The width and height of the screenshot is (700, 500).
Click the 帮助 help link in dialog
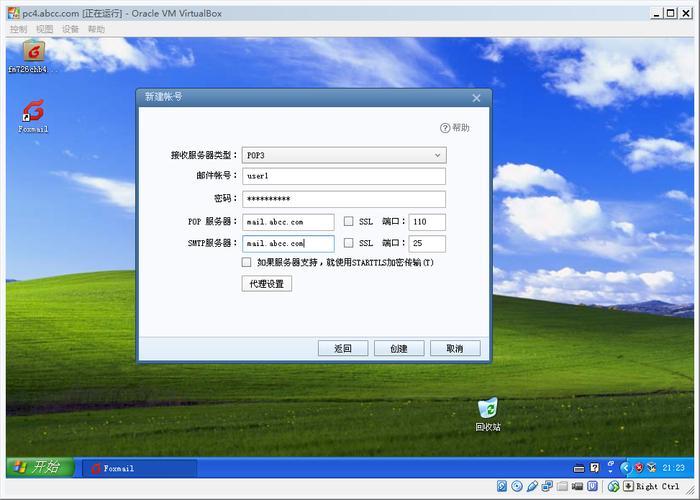pos(461,128)
